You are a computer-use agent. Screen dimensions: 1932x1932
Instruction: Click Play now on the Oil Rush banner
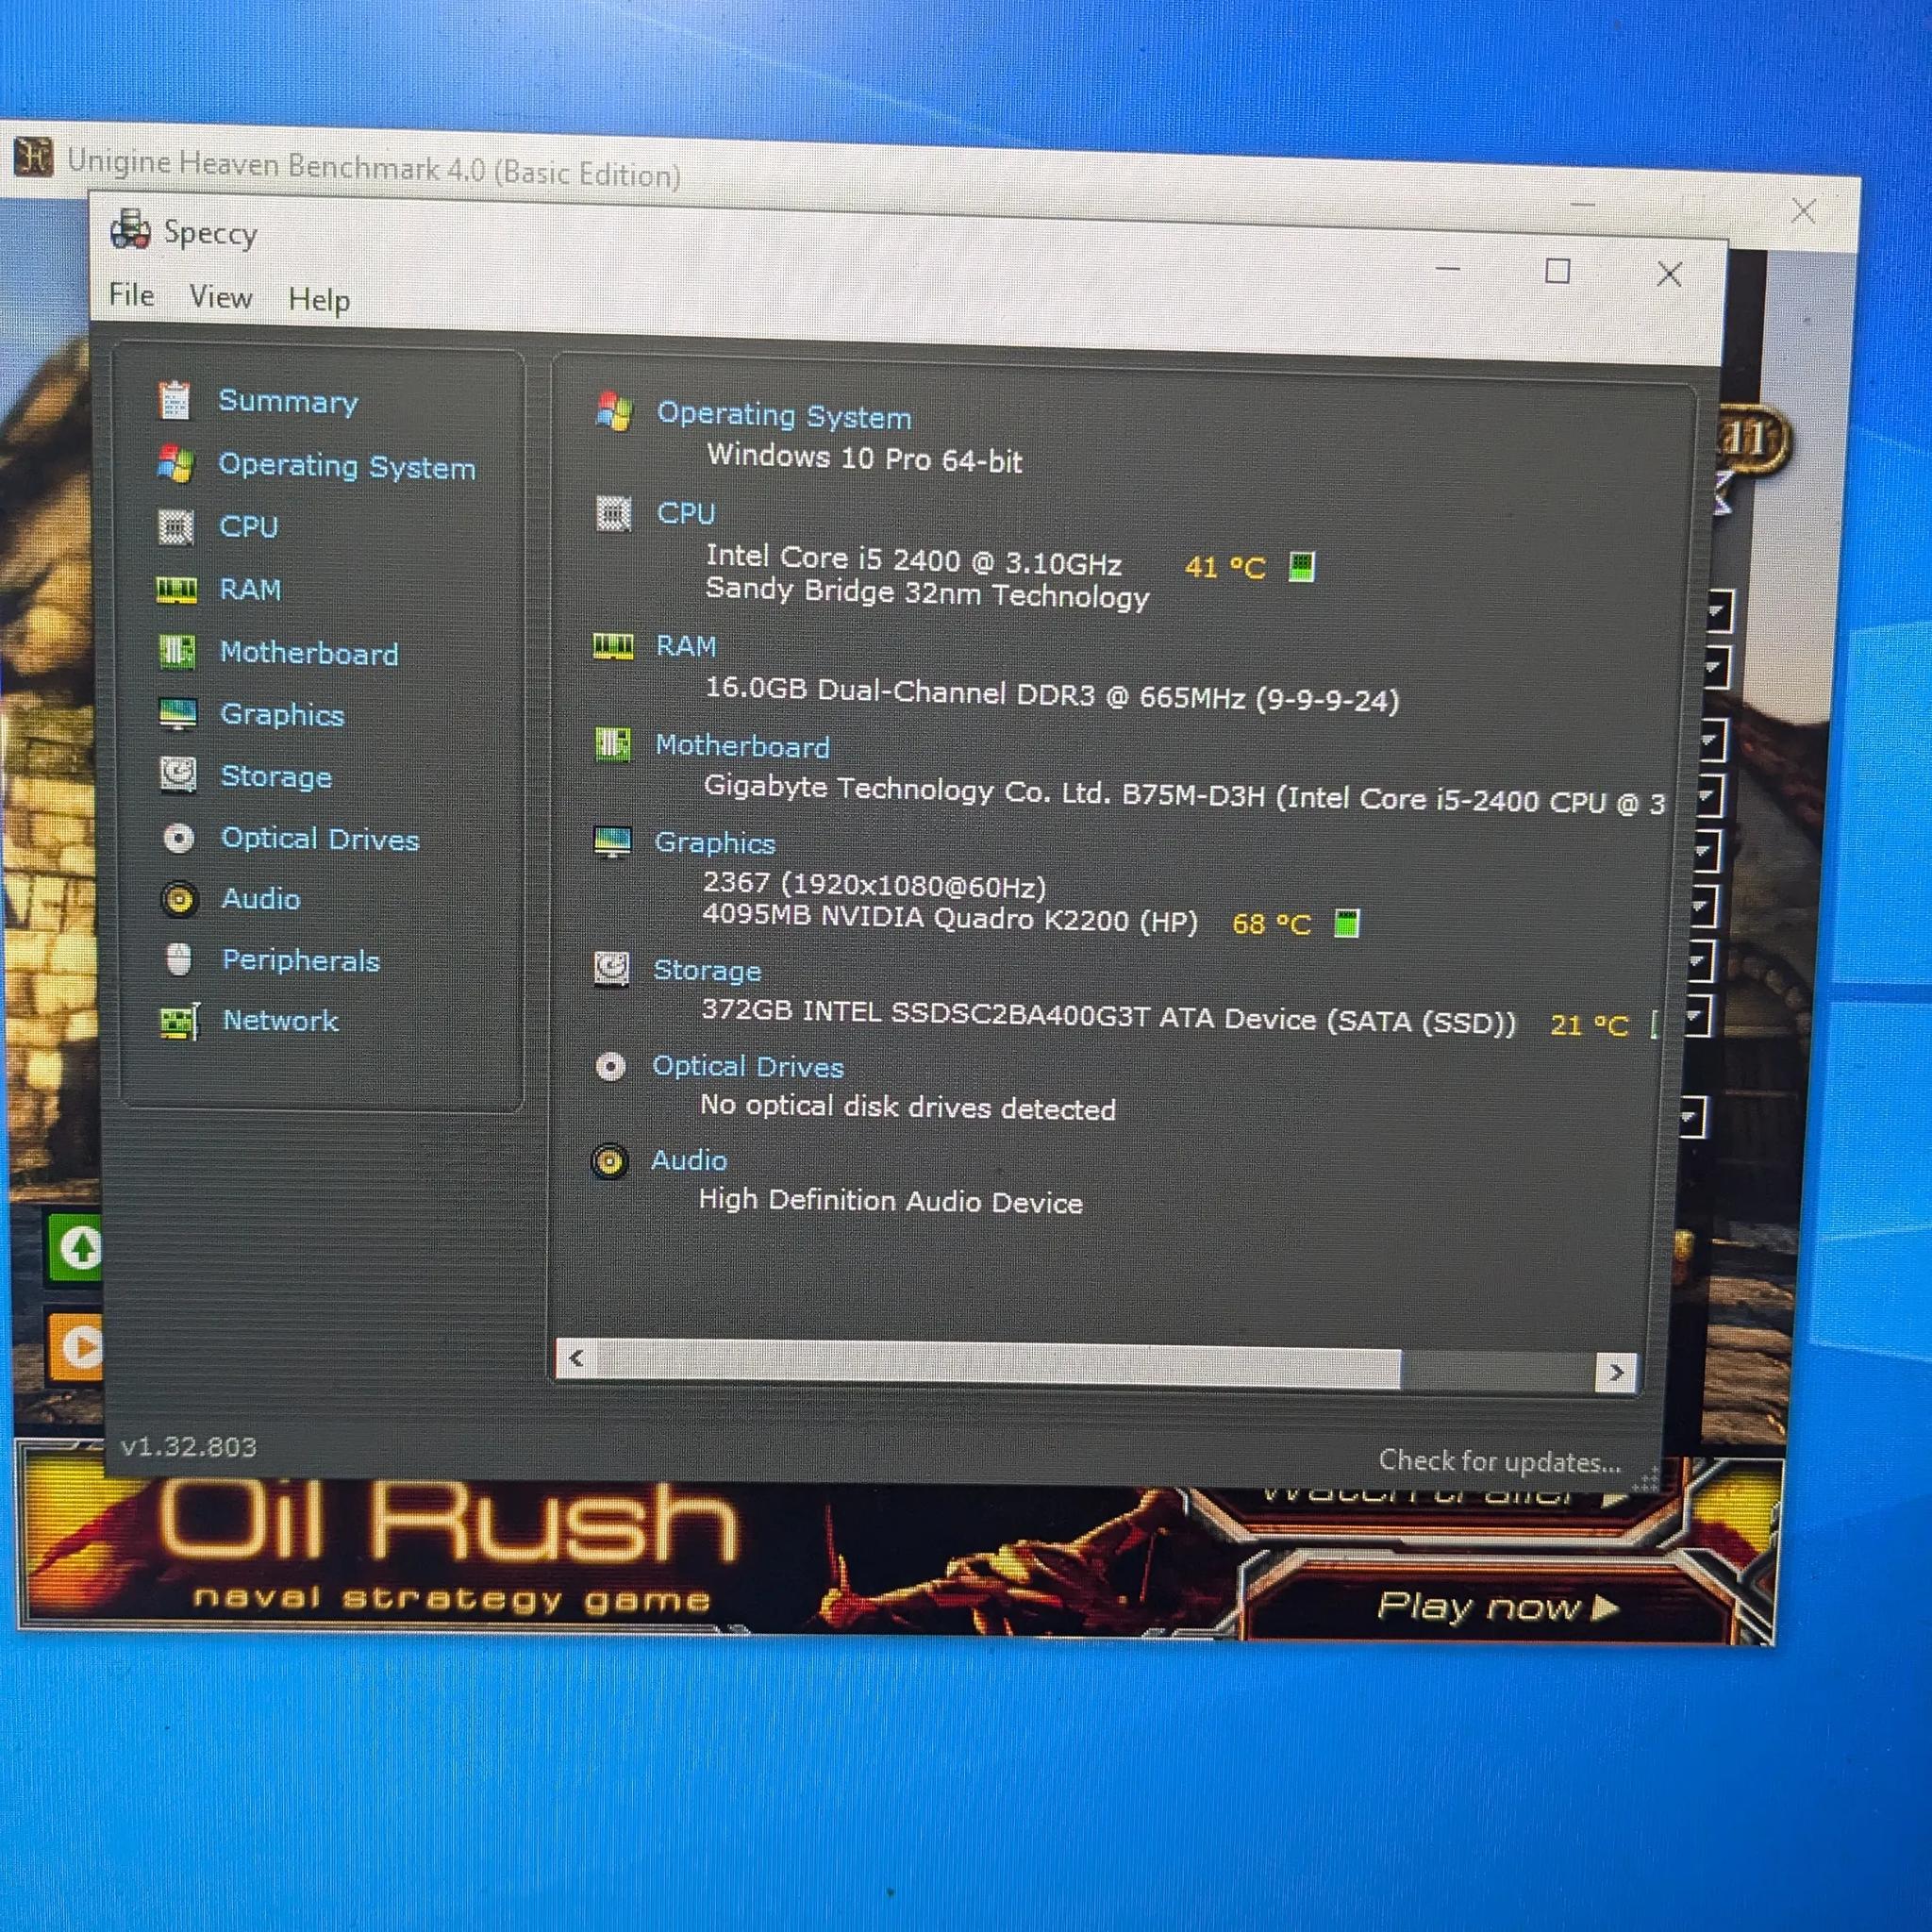point(1497,1607)
